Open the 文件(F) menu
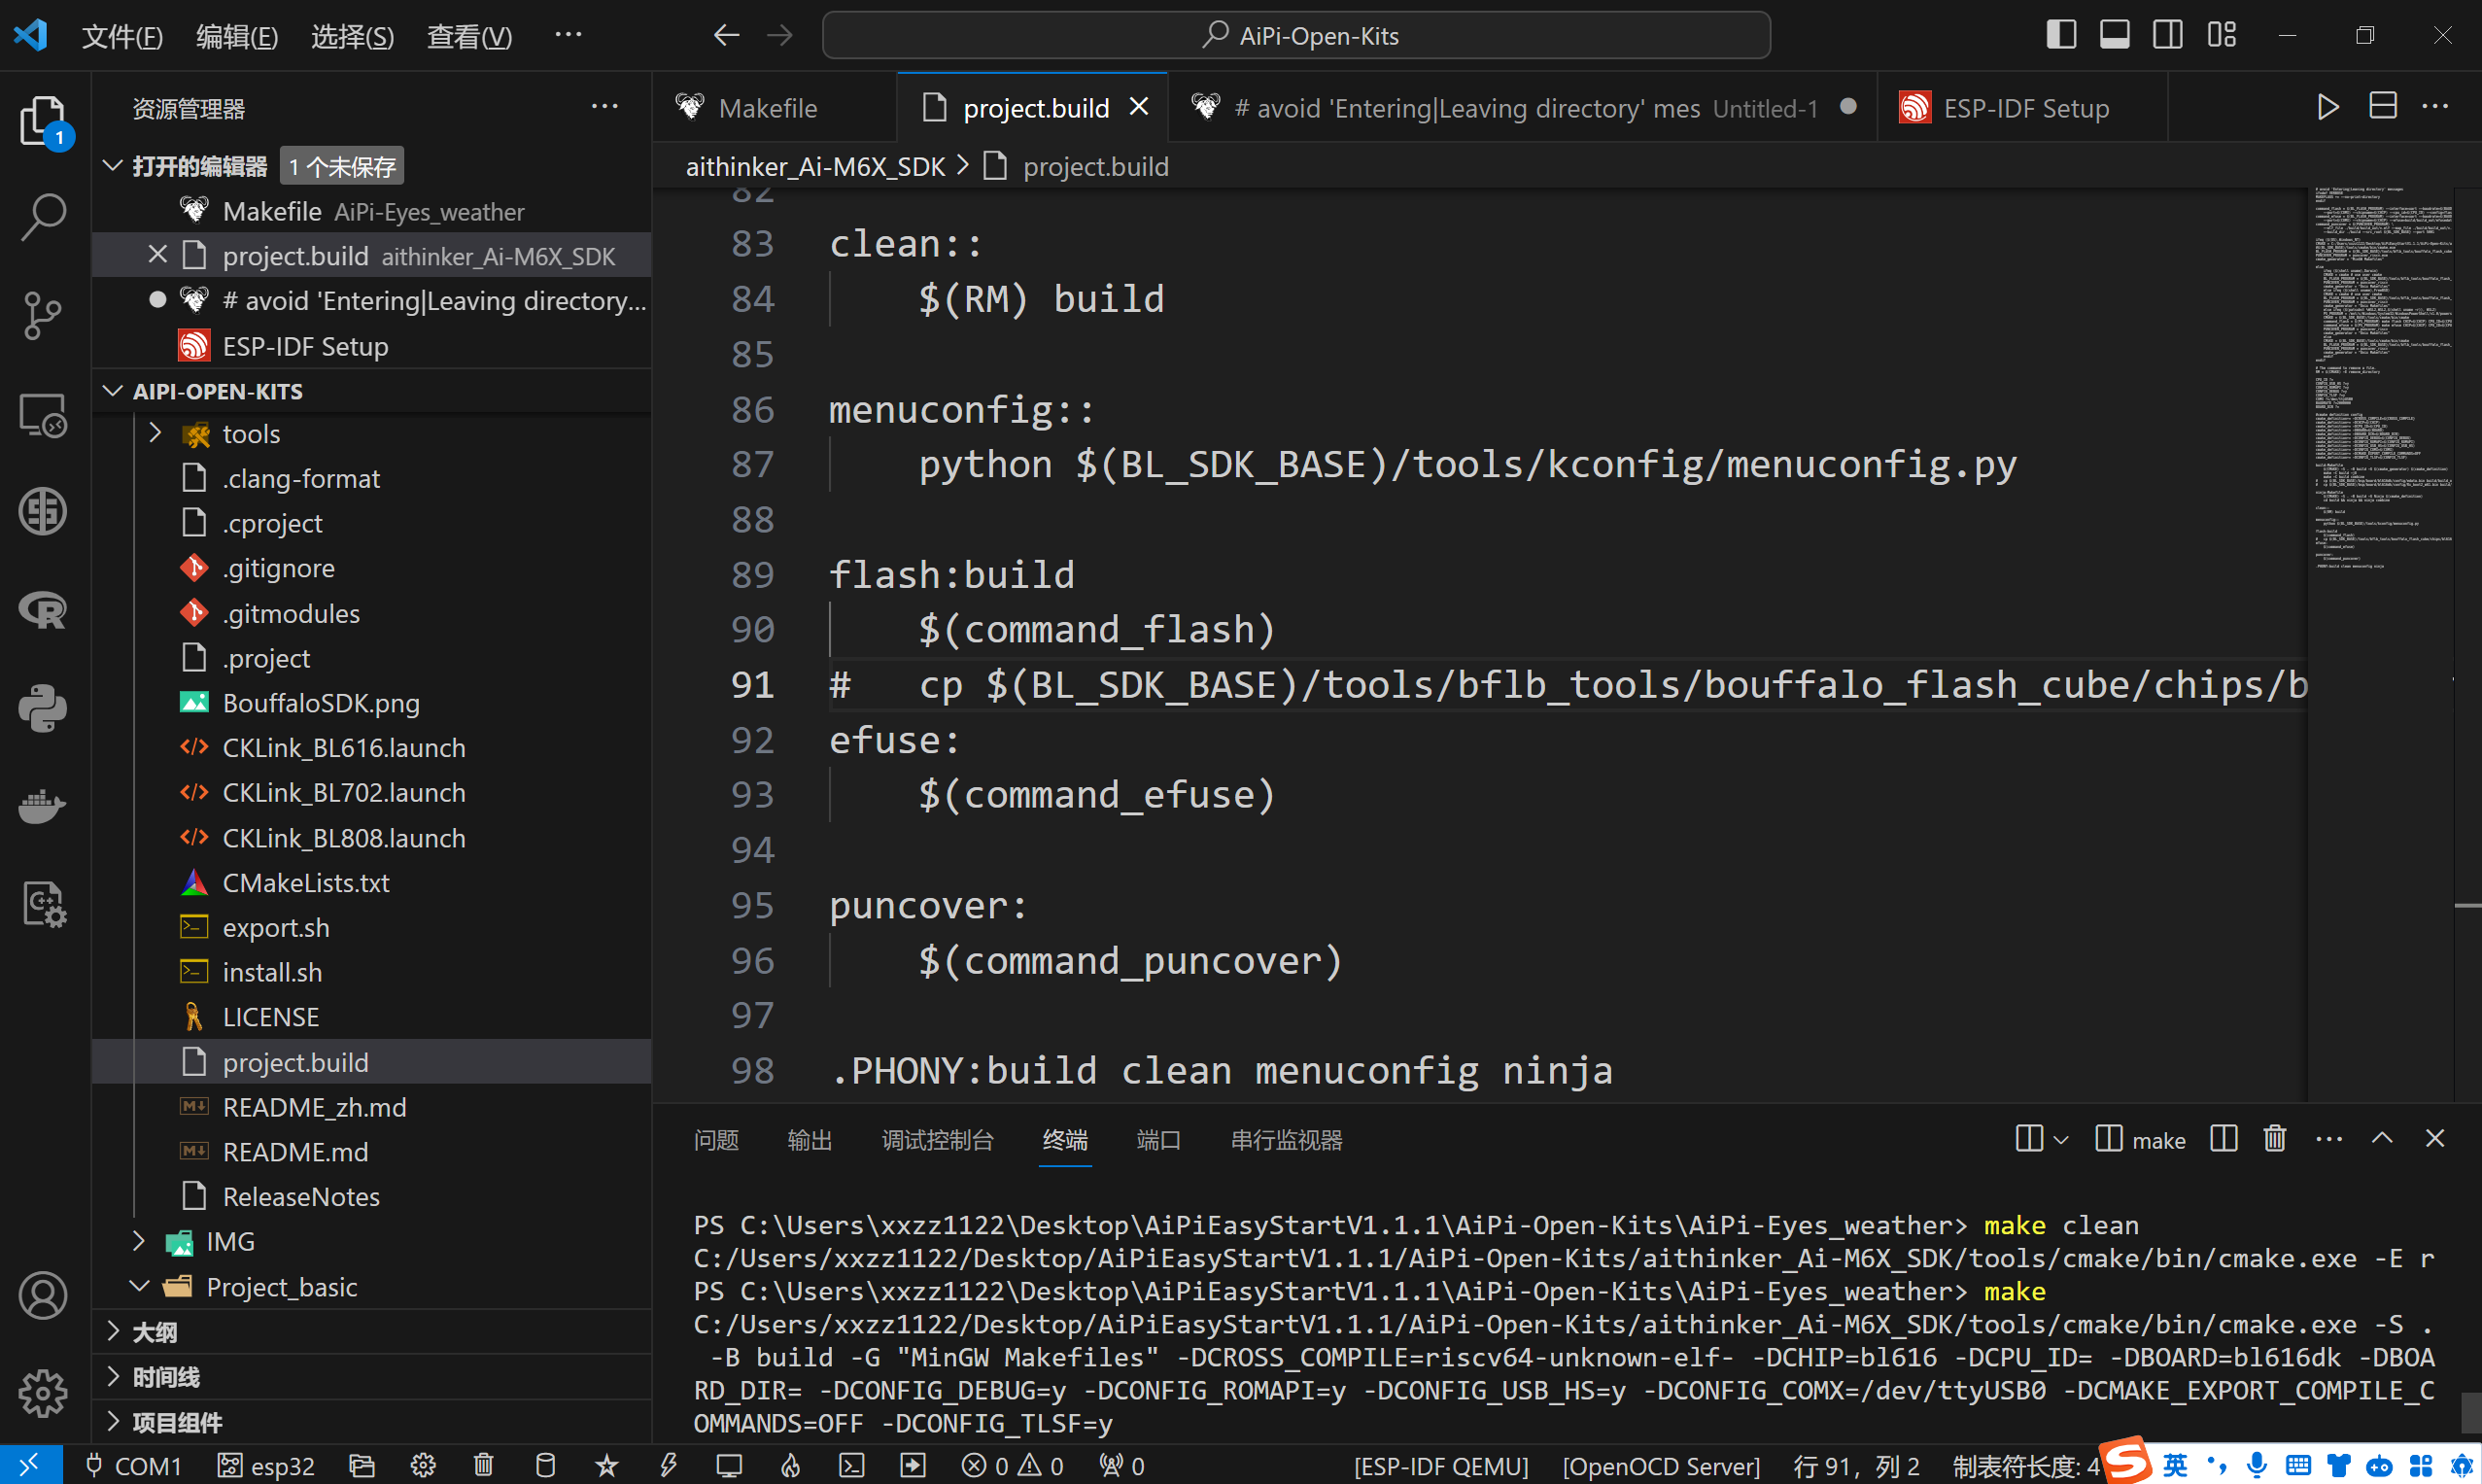Screen dimensions: 2482x1484 (122, 36)
